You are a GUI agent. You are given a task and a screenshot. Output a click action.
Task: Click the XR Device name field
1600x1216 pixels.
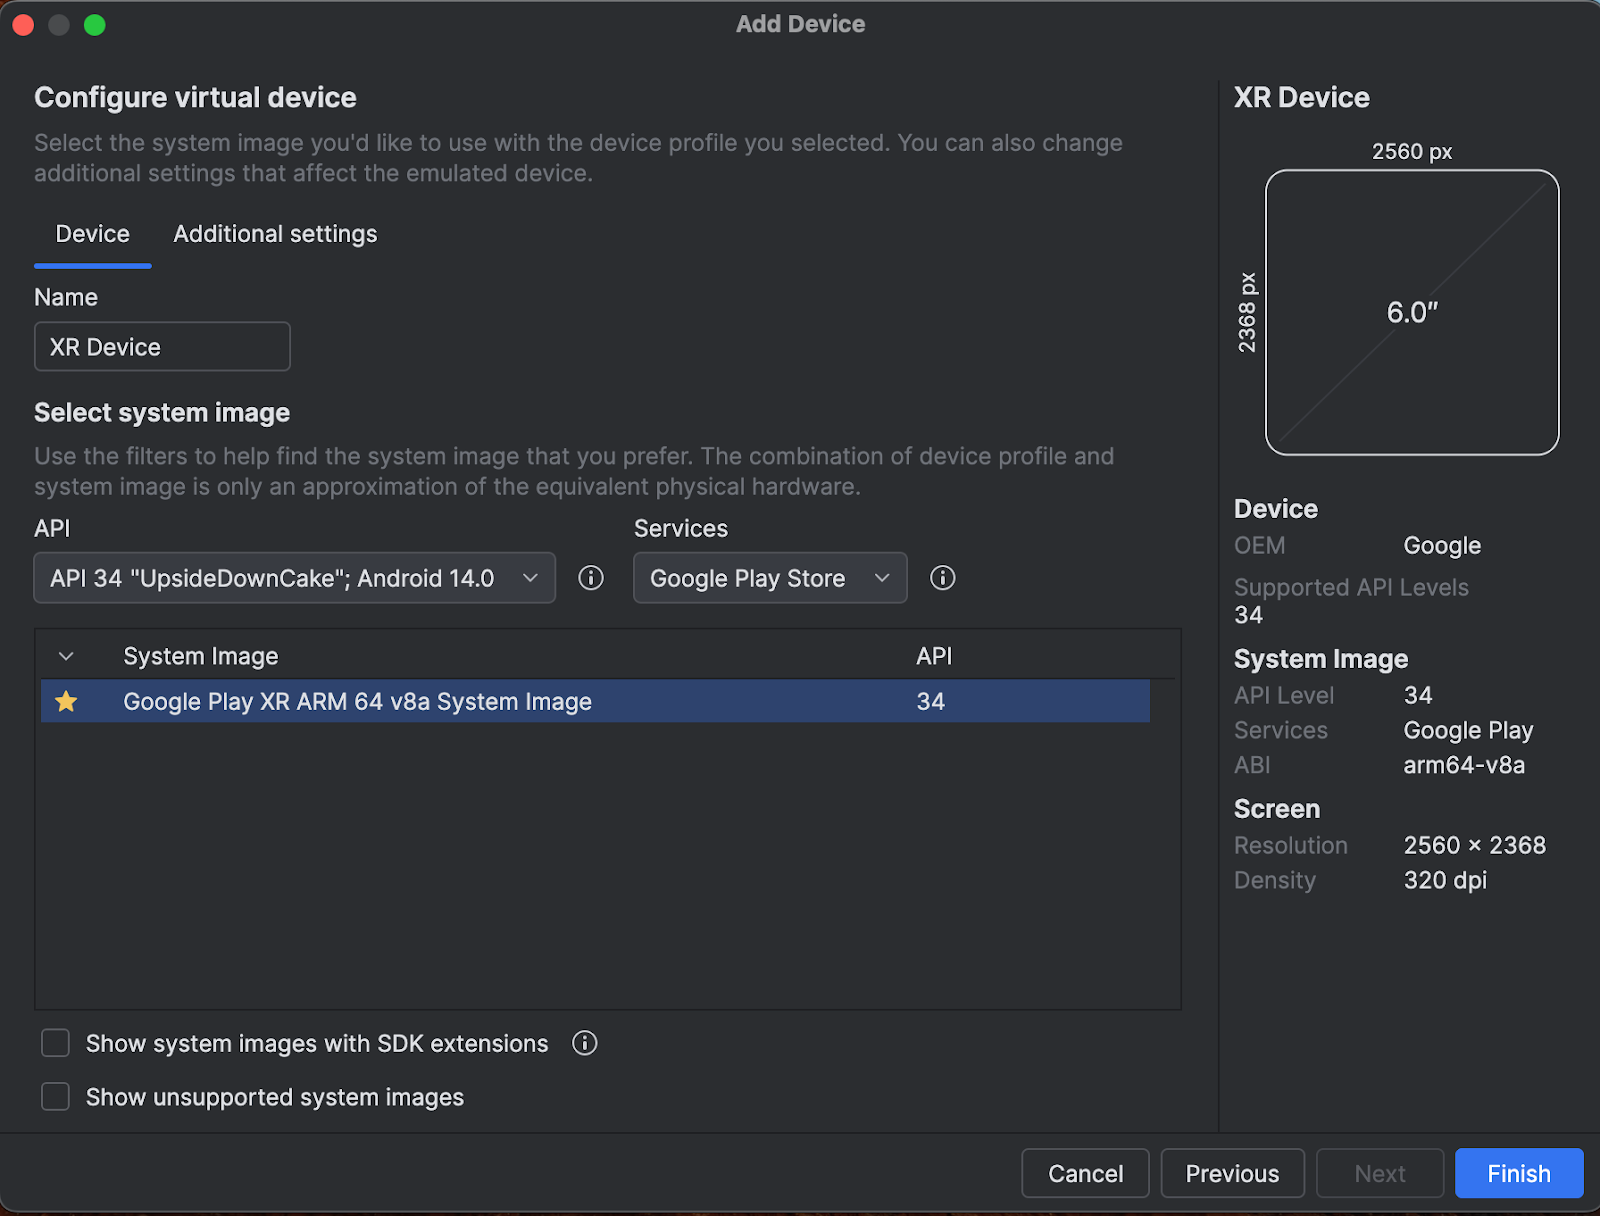tap(161, 346)
